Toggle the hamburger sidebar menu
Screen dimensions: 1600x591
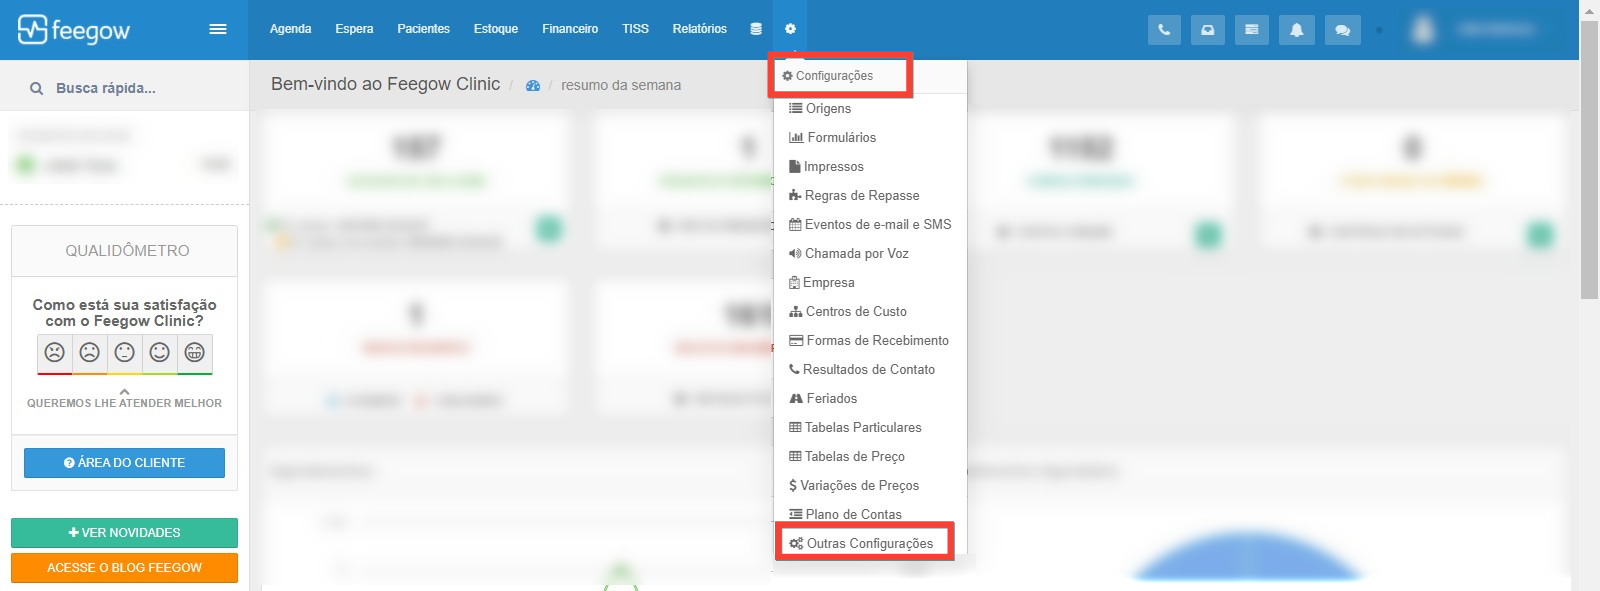pyautogui.click(x=217, y=29)
